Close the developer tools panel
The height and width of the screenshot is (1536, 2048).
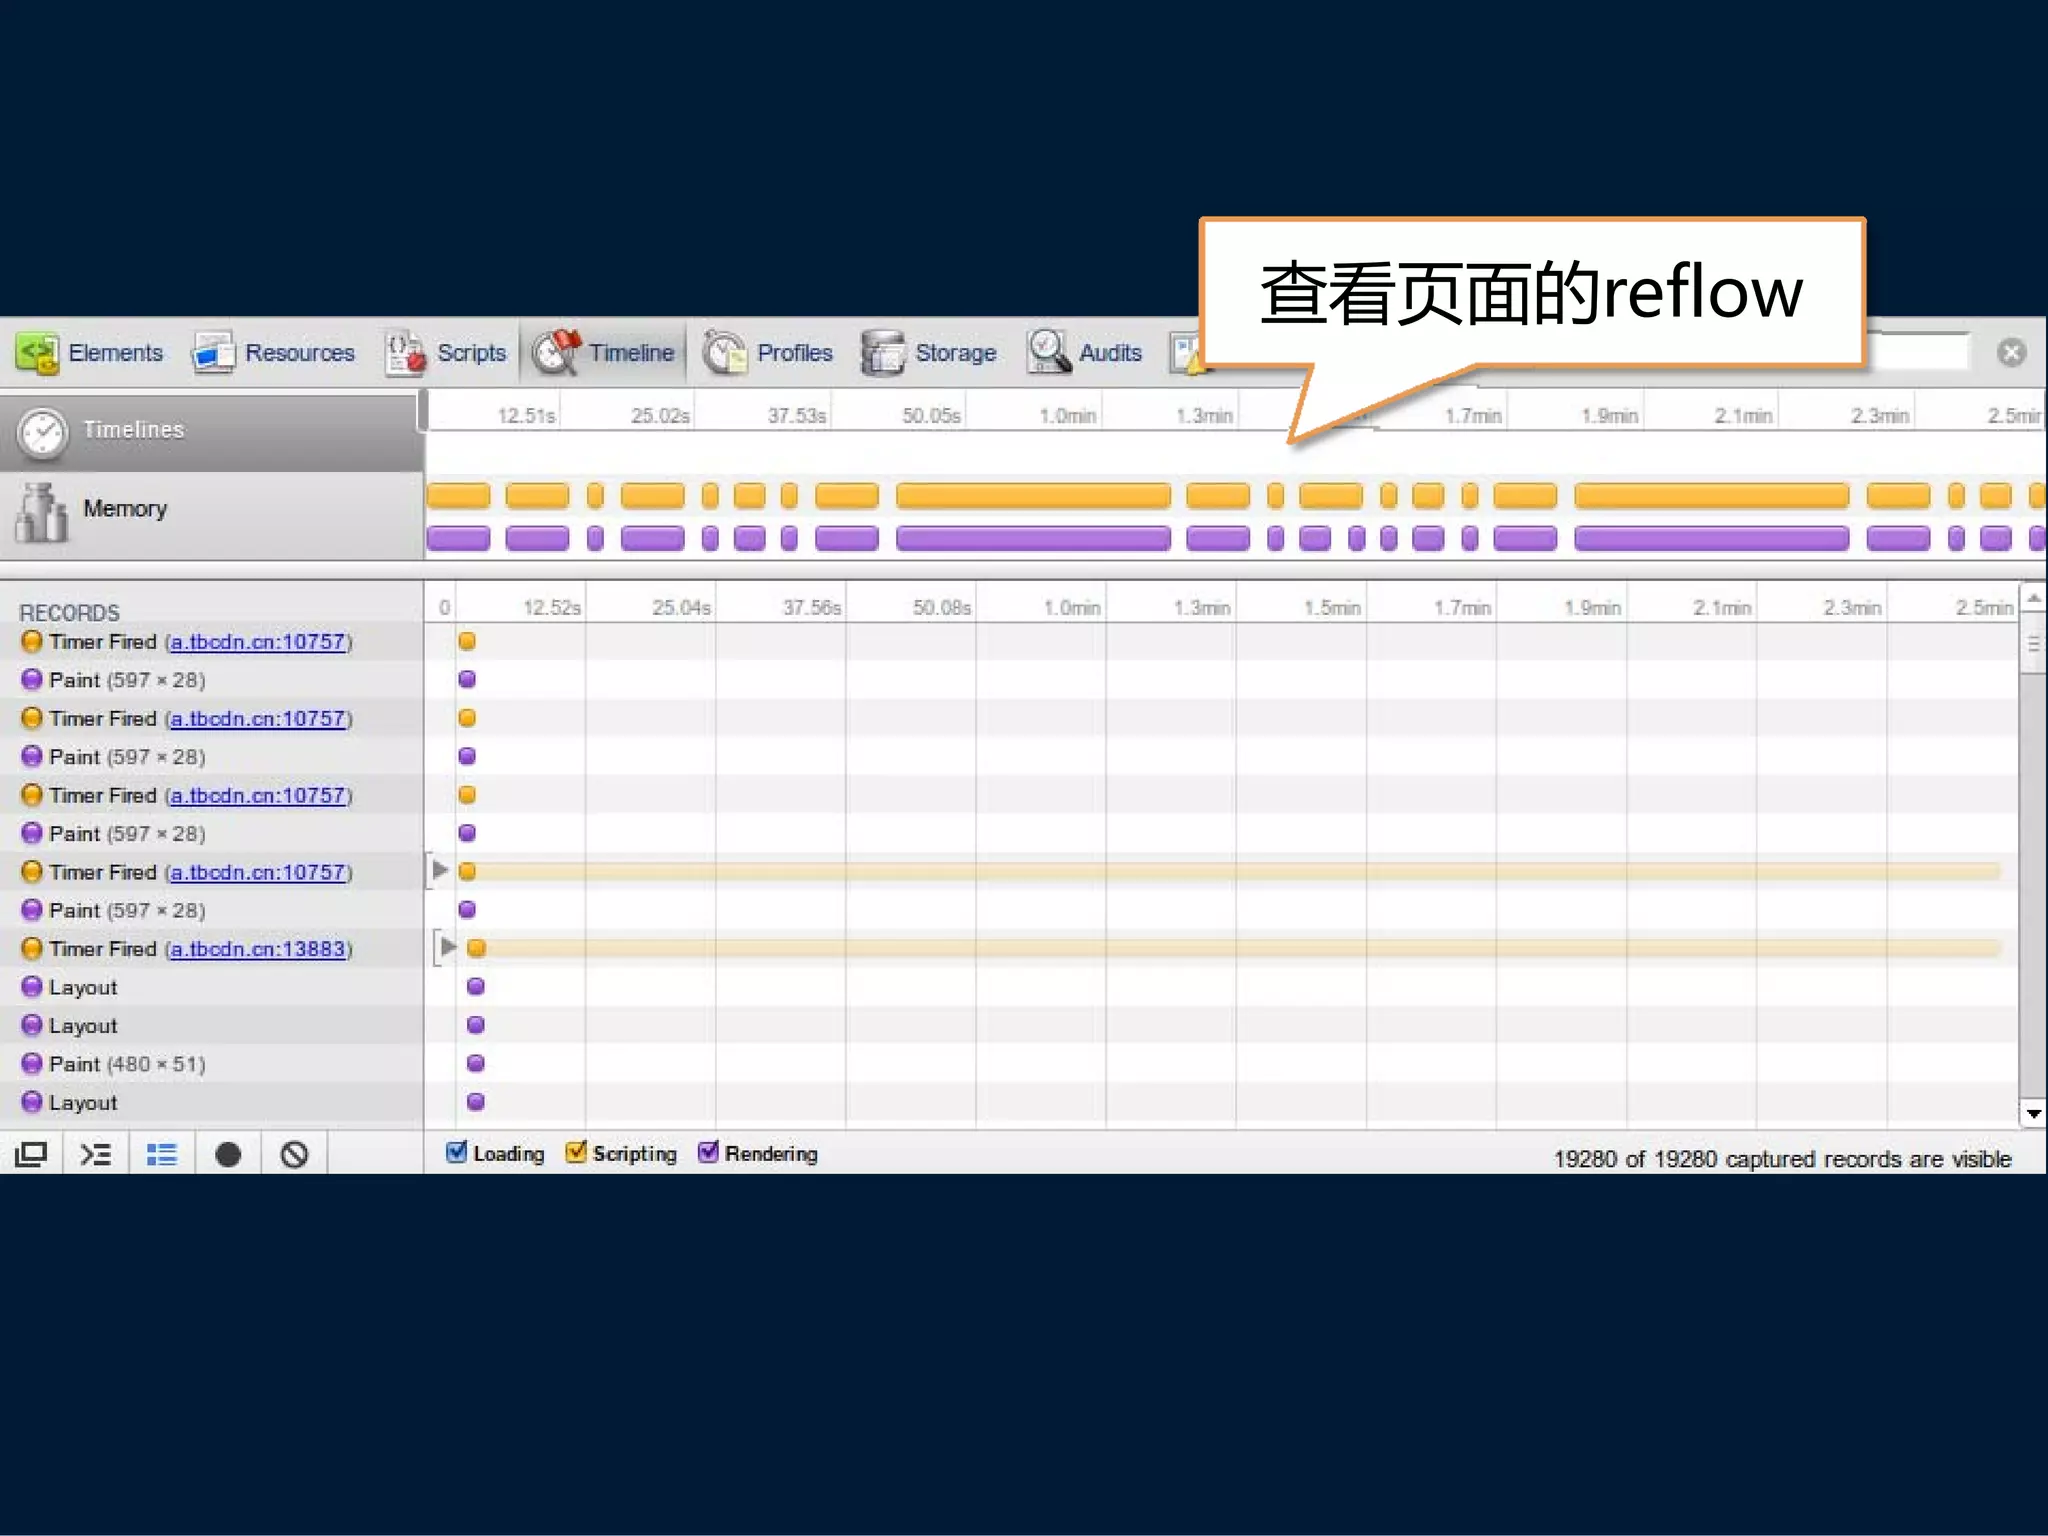(2012, 352)
